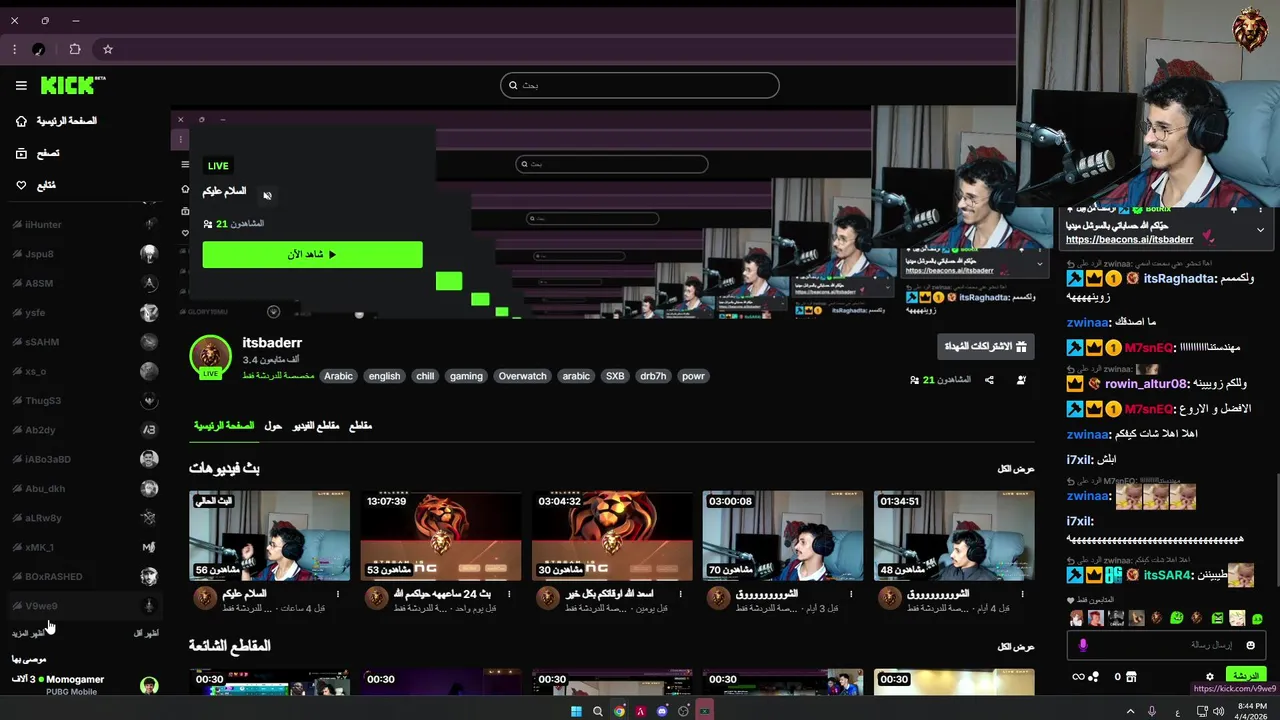This screenshot has width=1280, height=720.
Task: Share the channel via the share icon
Action: coord(989,380)
